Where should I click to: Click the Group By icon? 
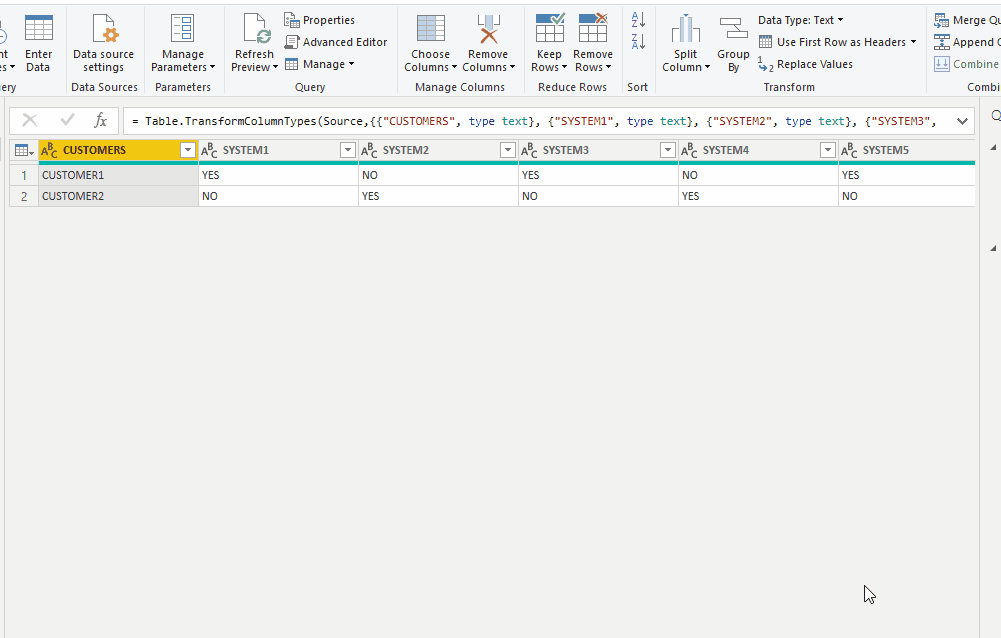733,29
